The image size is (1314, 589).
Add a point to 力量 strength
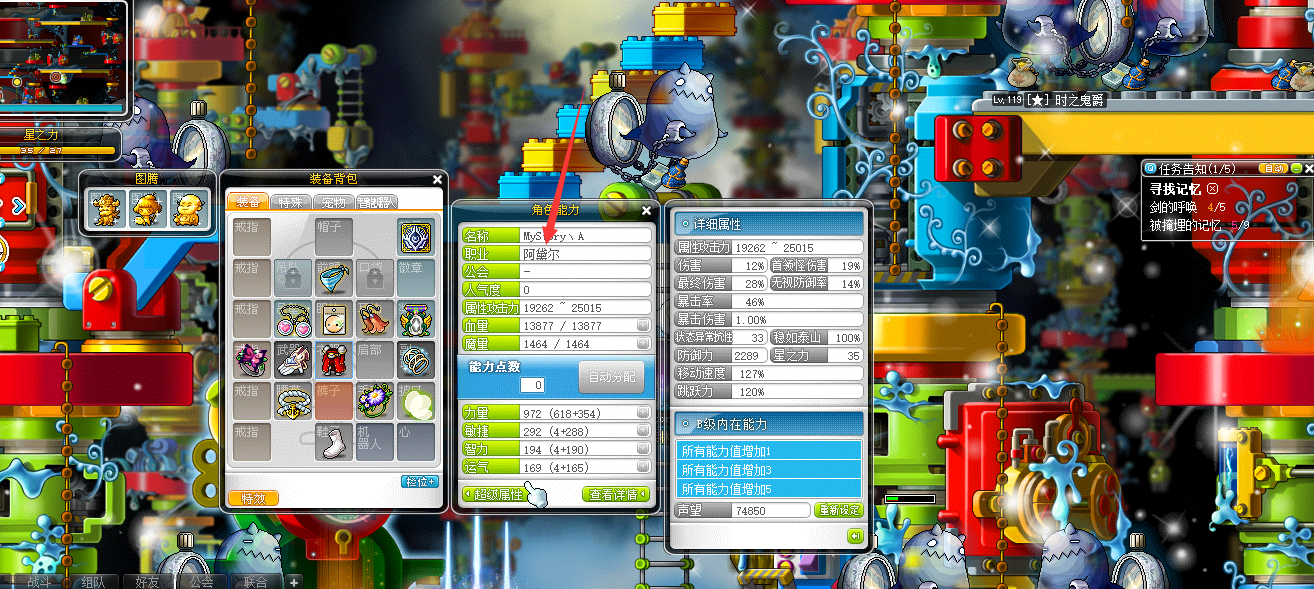(643, 413)
